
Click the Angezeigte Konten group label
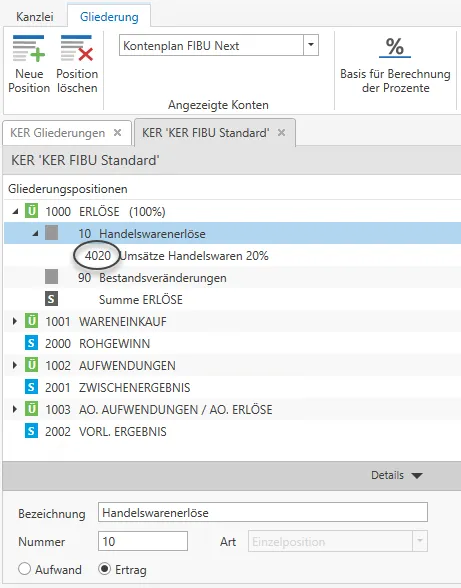click(218, 105)
